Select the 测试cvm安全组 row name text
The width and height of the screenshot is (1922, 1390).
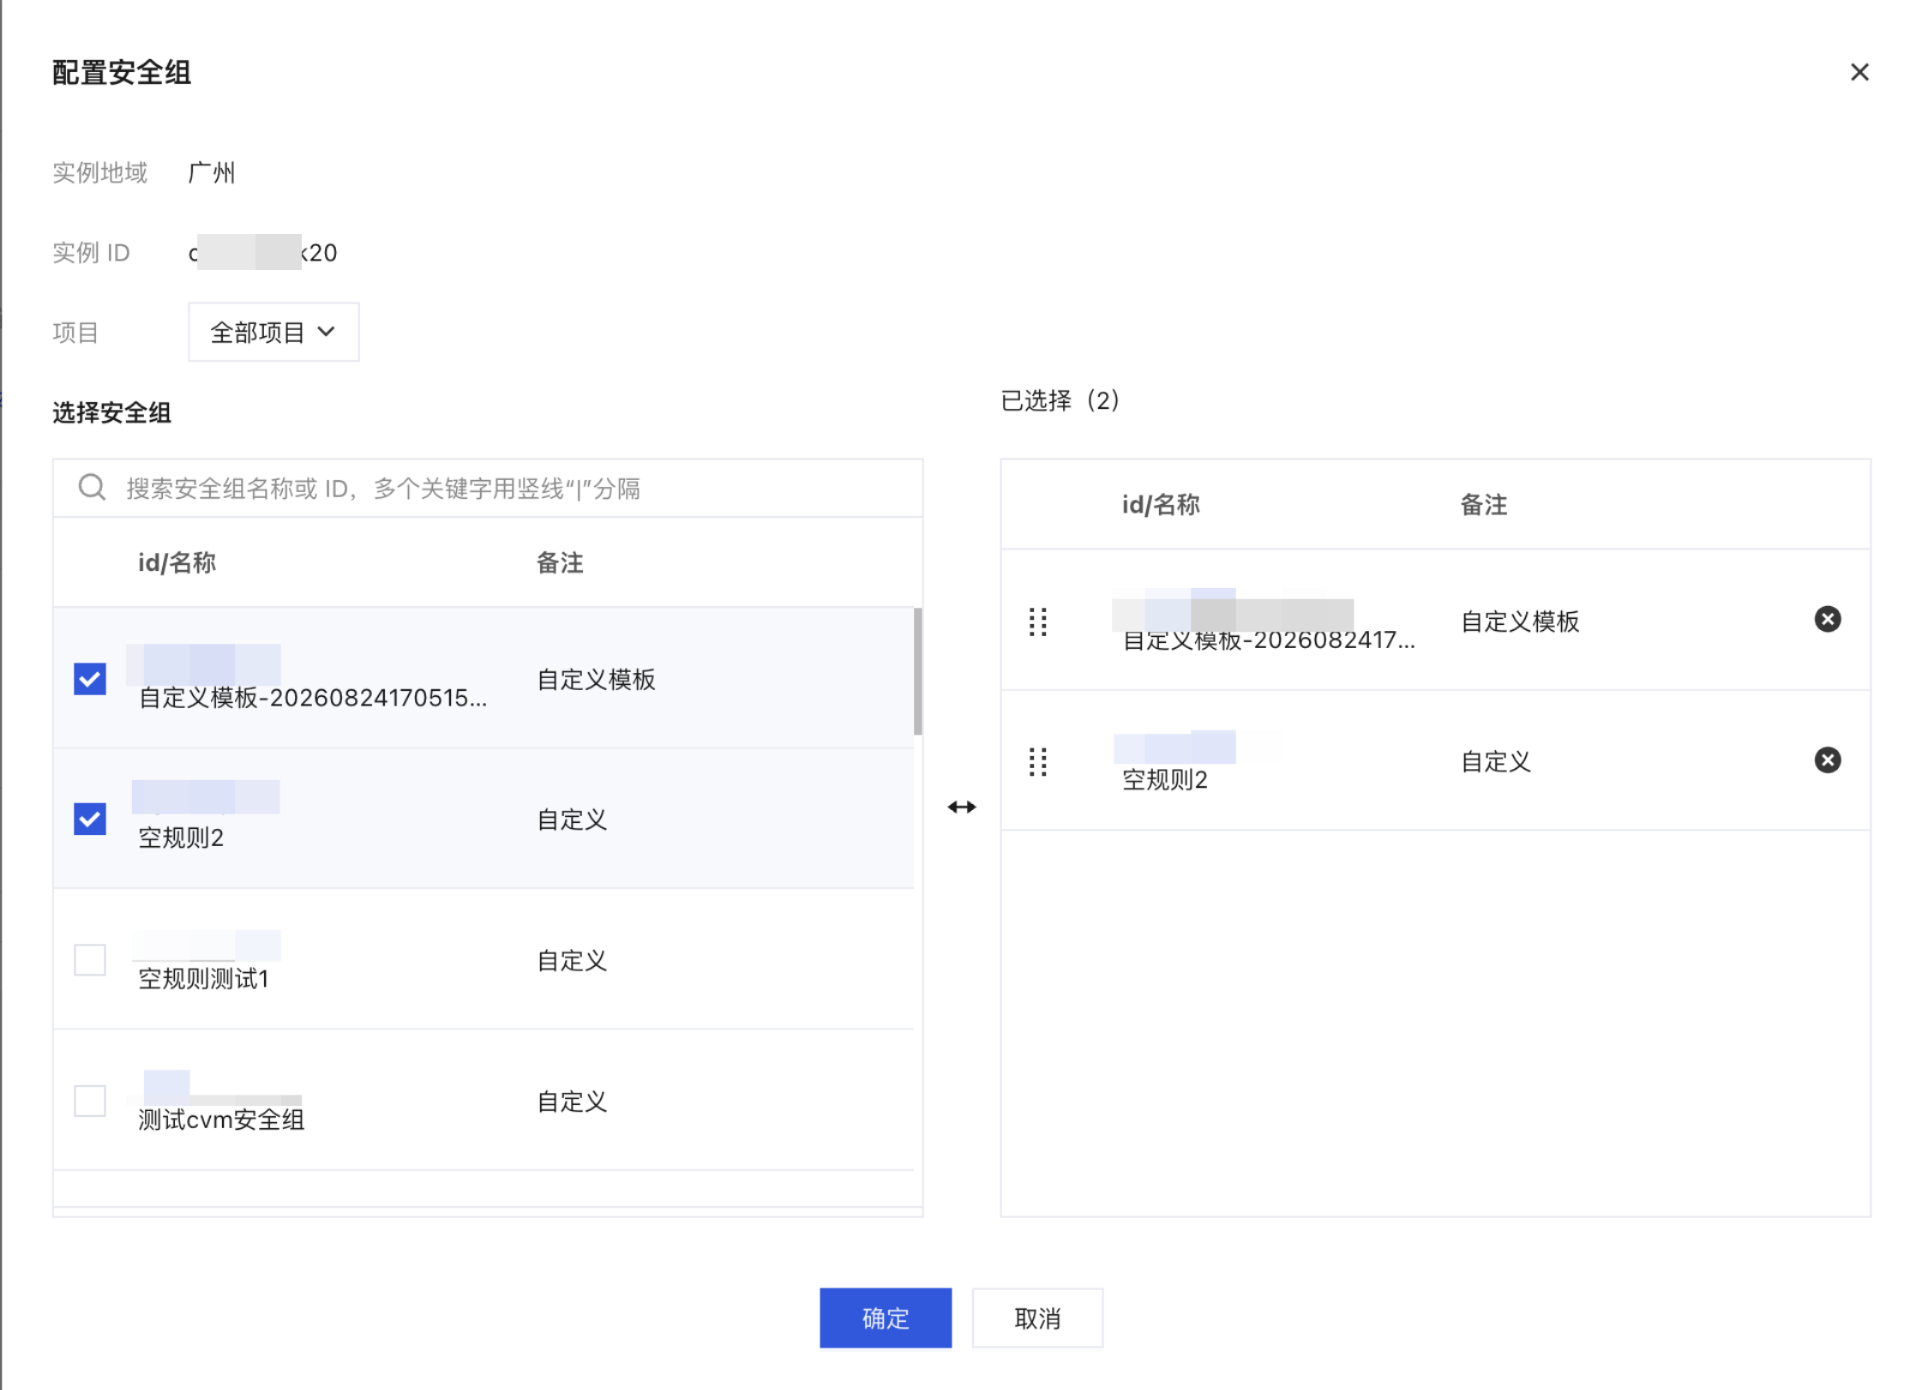pos(221,1119)
